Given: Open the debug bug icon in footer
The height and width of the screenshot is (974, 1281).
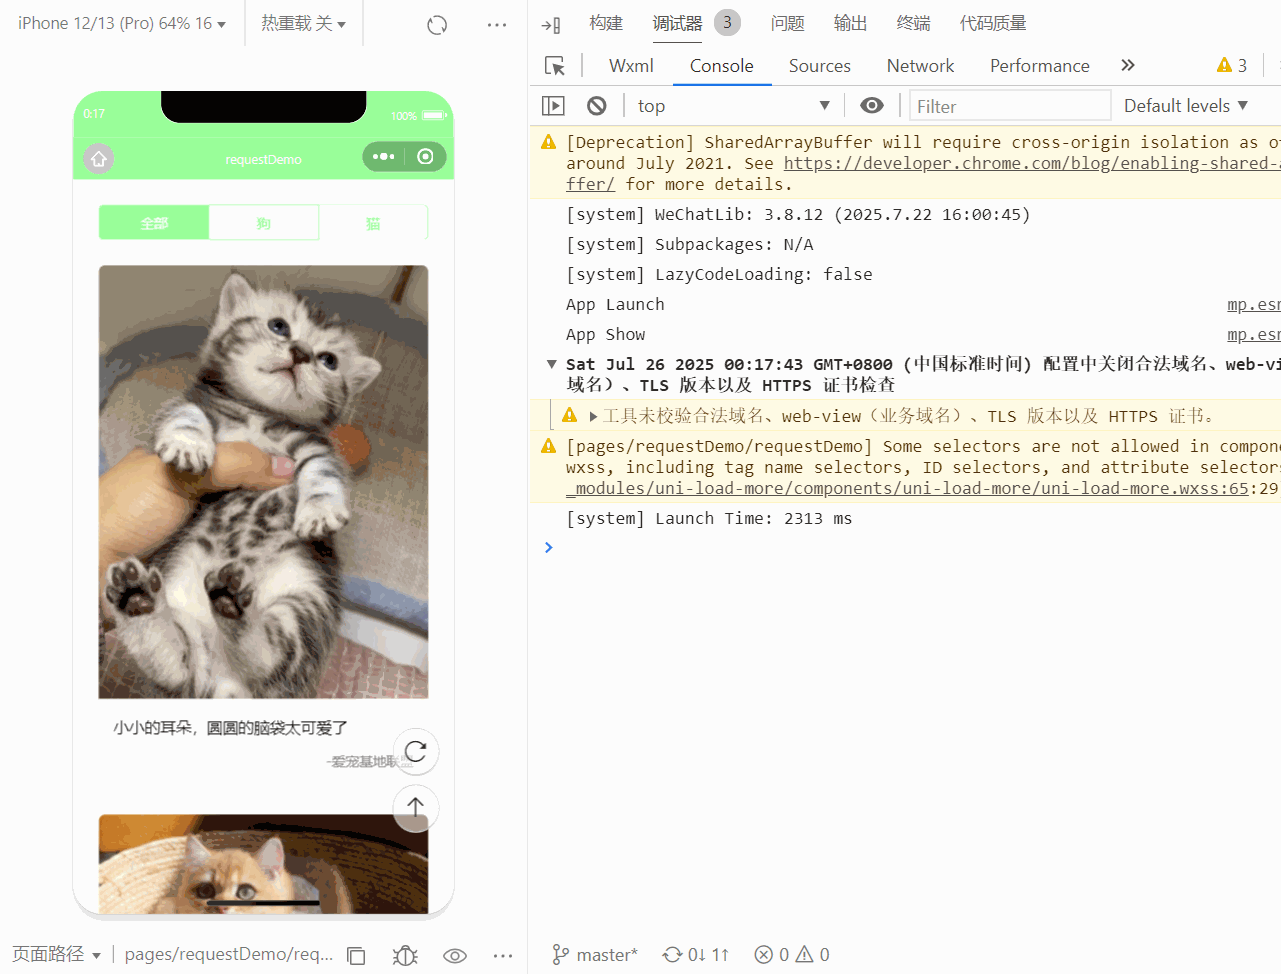Looking at the screenshot, I should pyautogui.click(x=405, y=955).
